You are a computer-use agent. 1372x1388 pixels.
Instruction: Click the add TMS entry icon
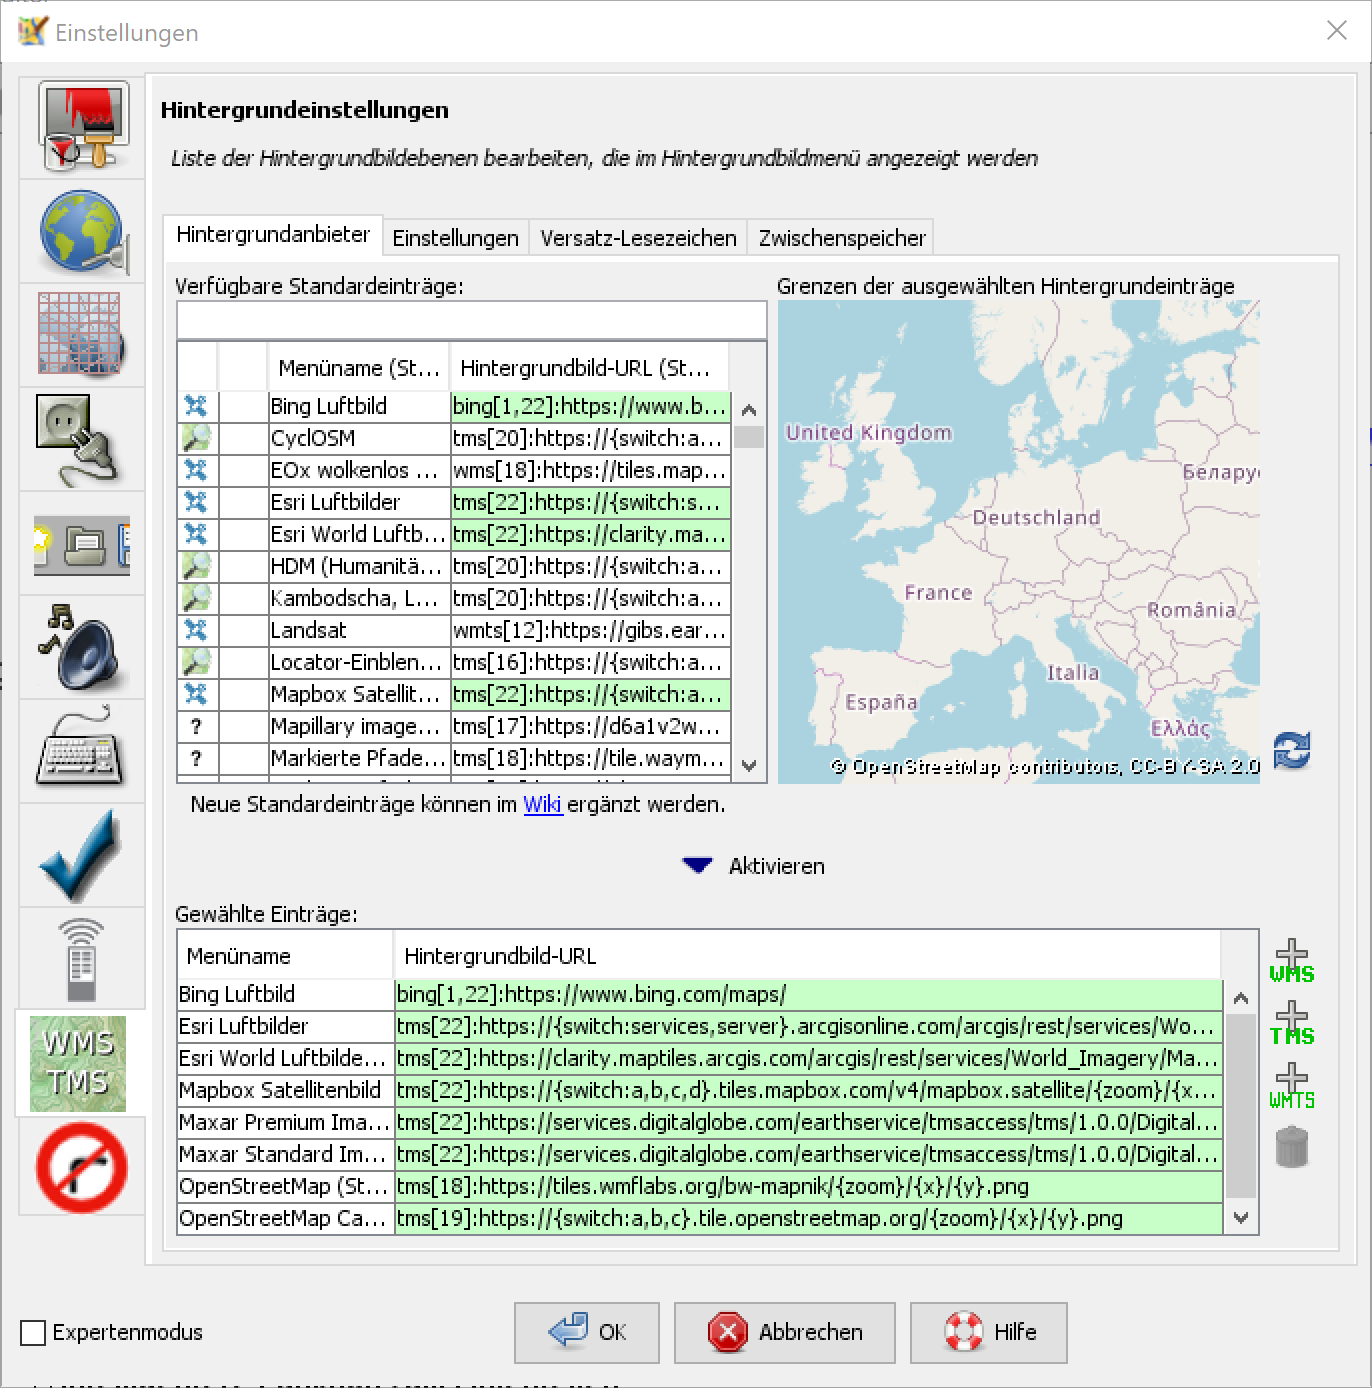click(1291, 1023)
